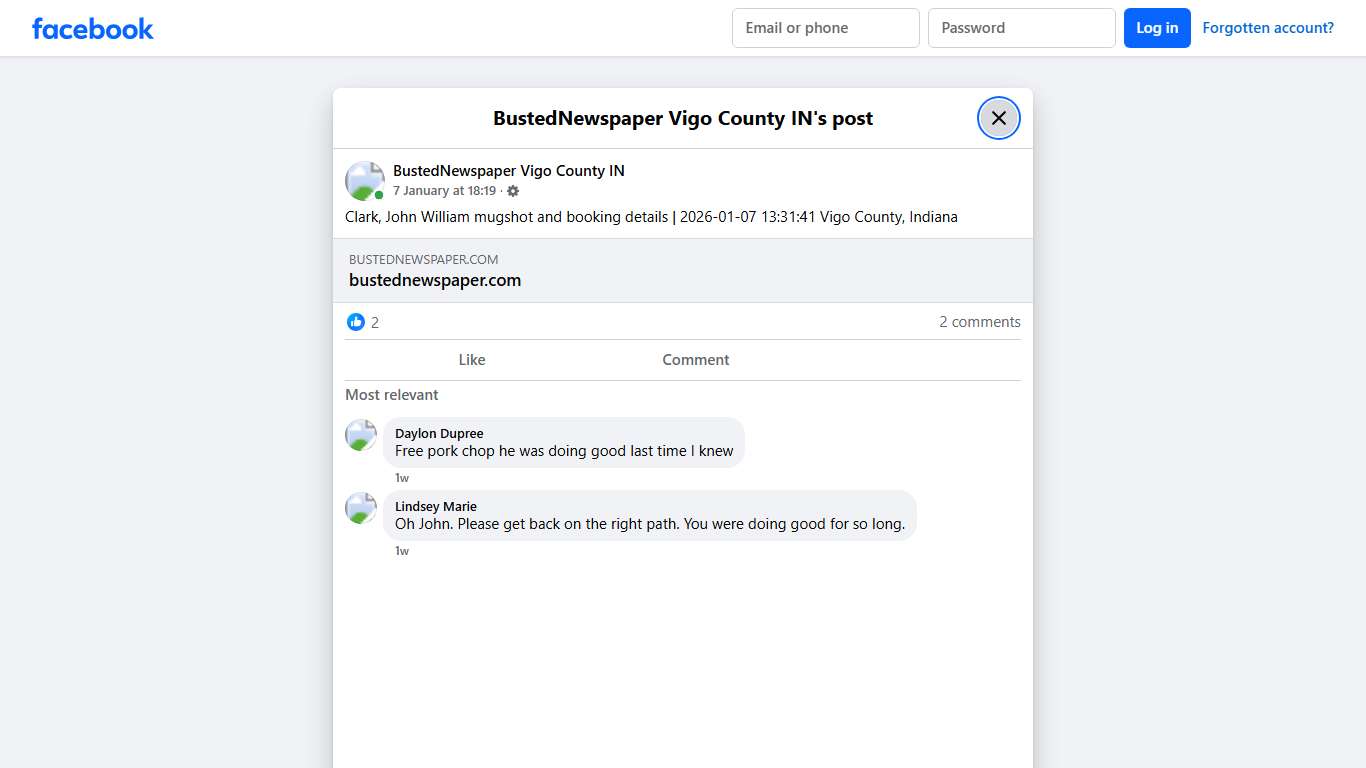The image size is (1366, 768).
Task: Focus the Email or phone field
Action: [825, 28]
